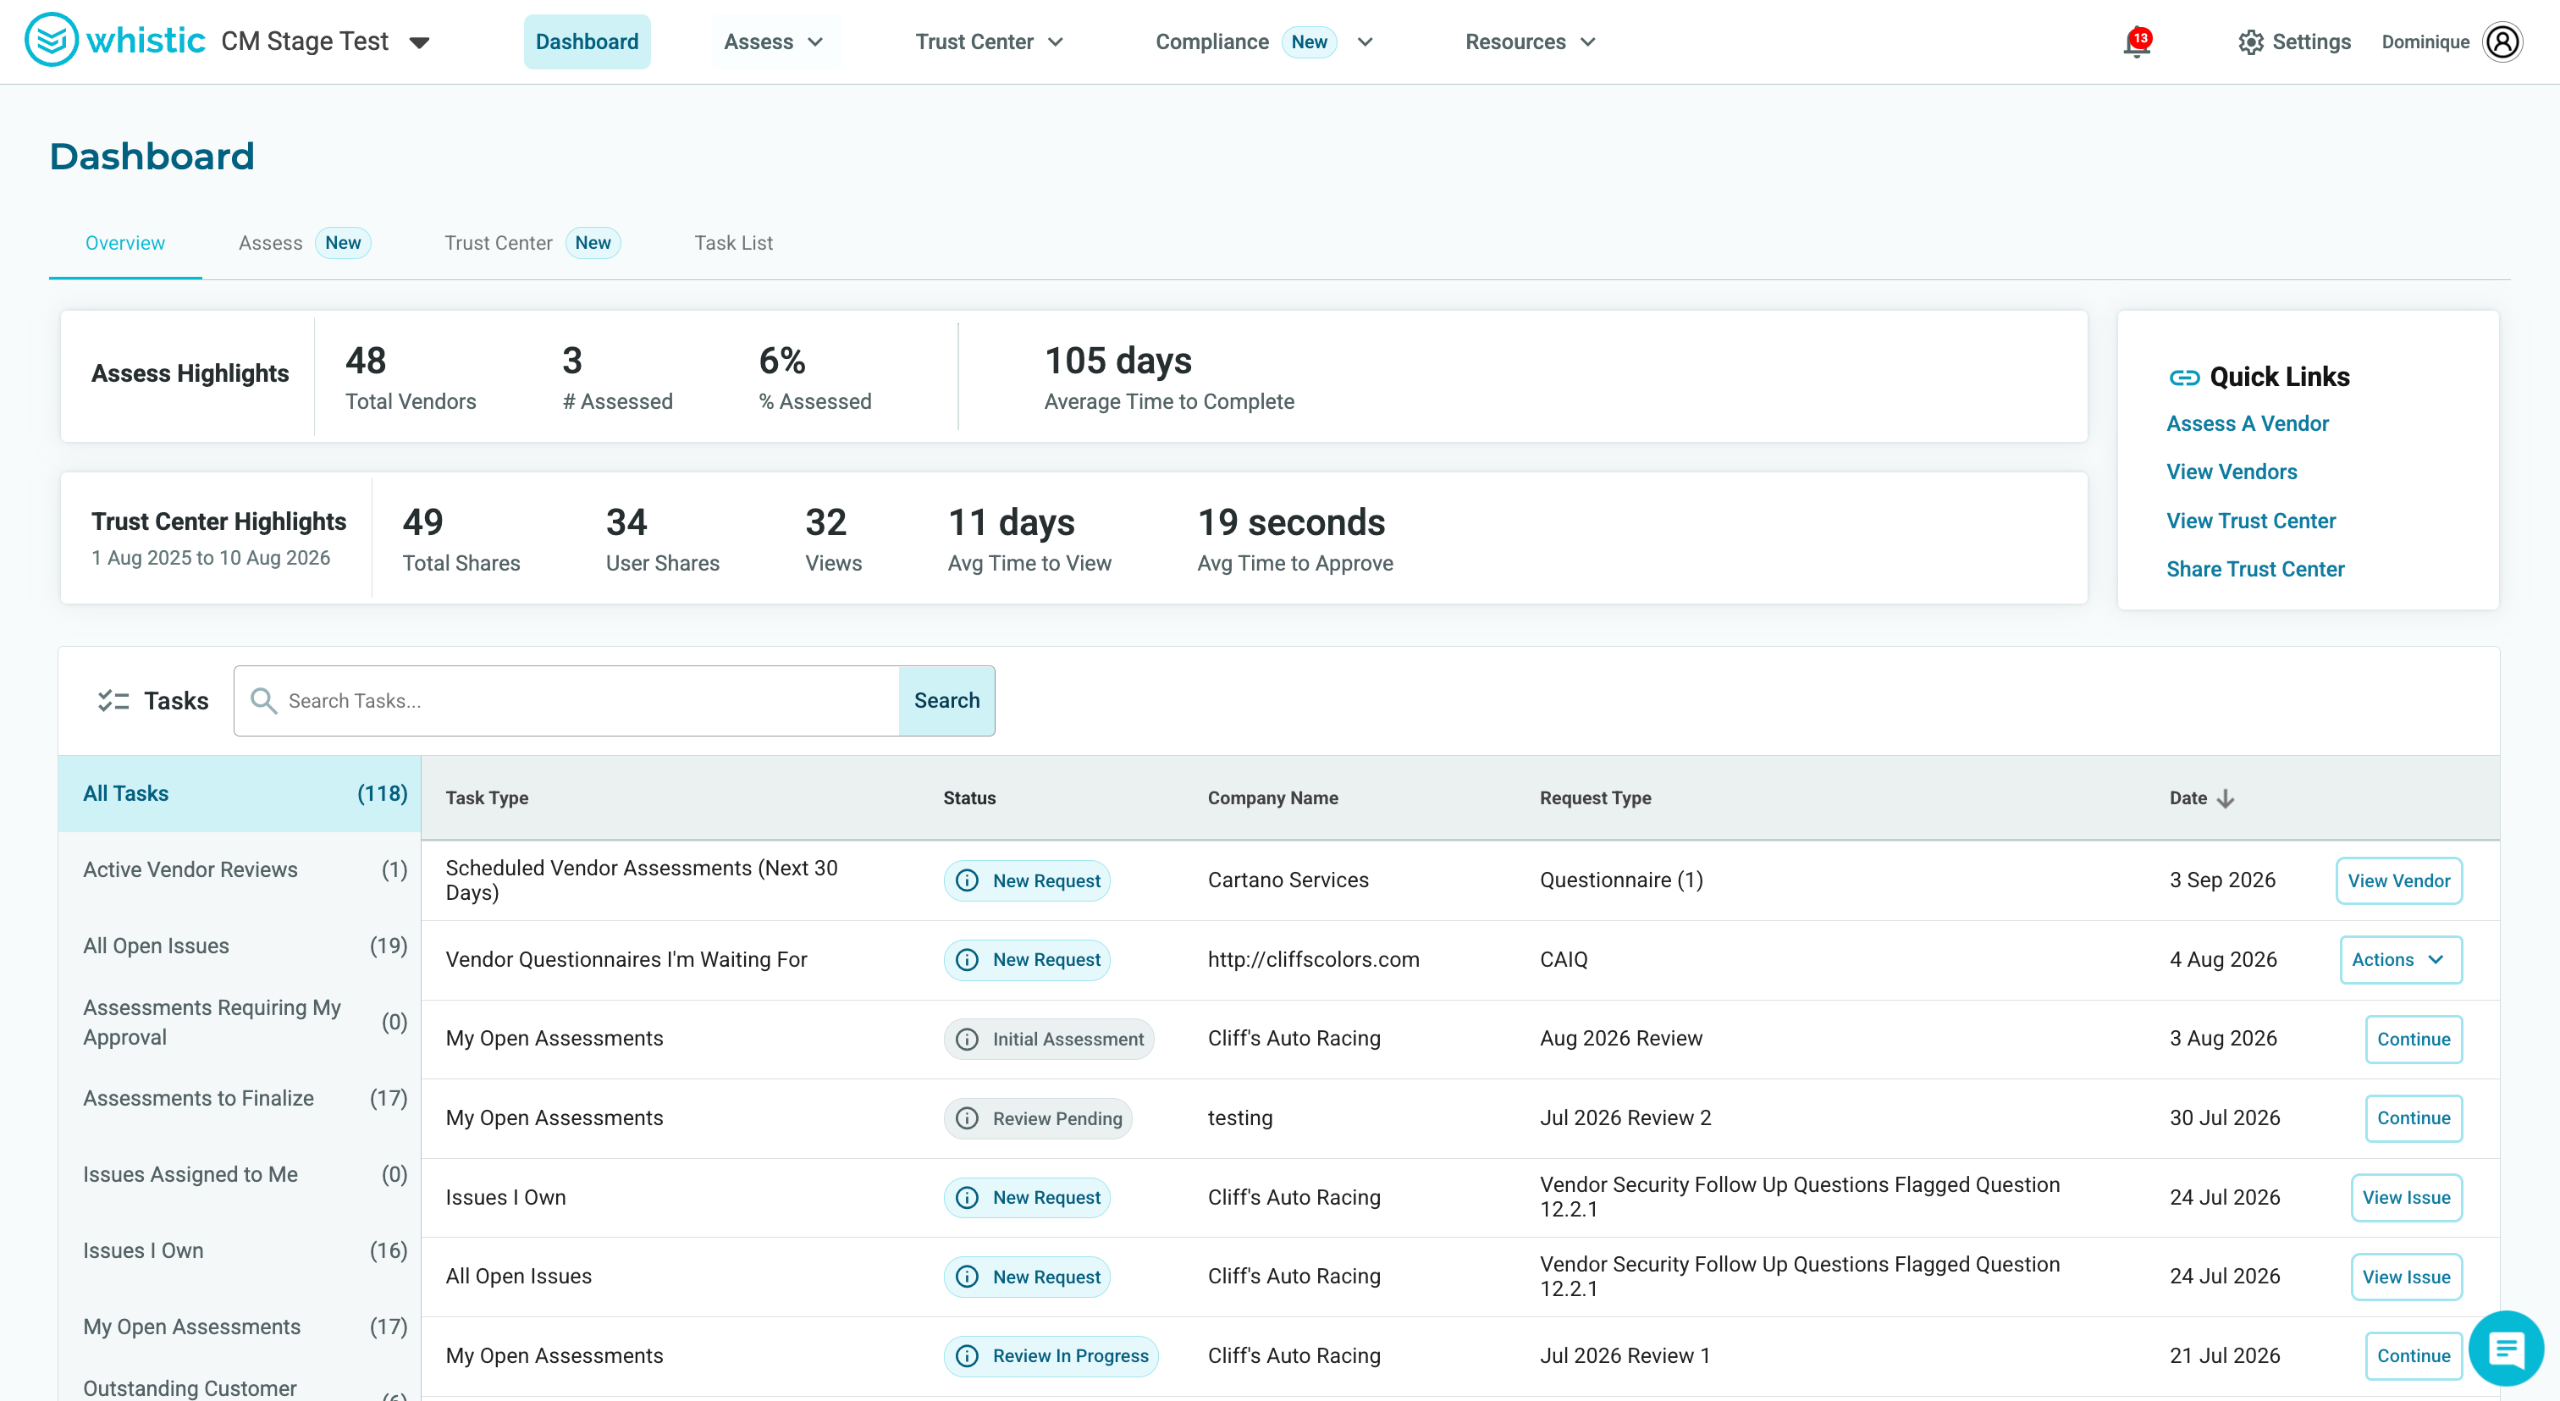
Task: Click info icon on Review Pending status
Action: tap(967, 1118)
